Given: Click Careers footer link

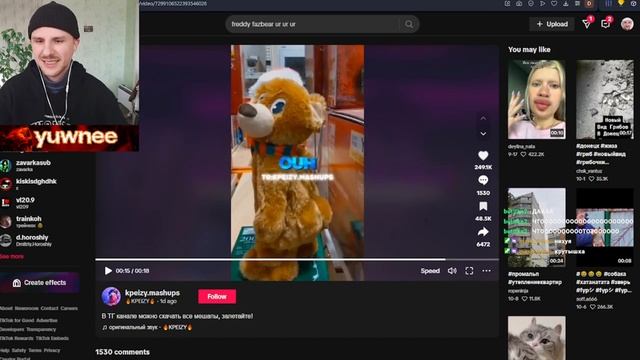Looking at the screenshot, I should 69,308.
